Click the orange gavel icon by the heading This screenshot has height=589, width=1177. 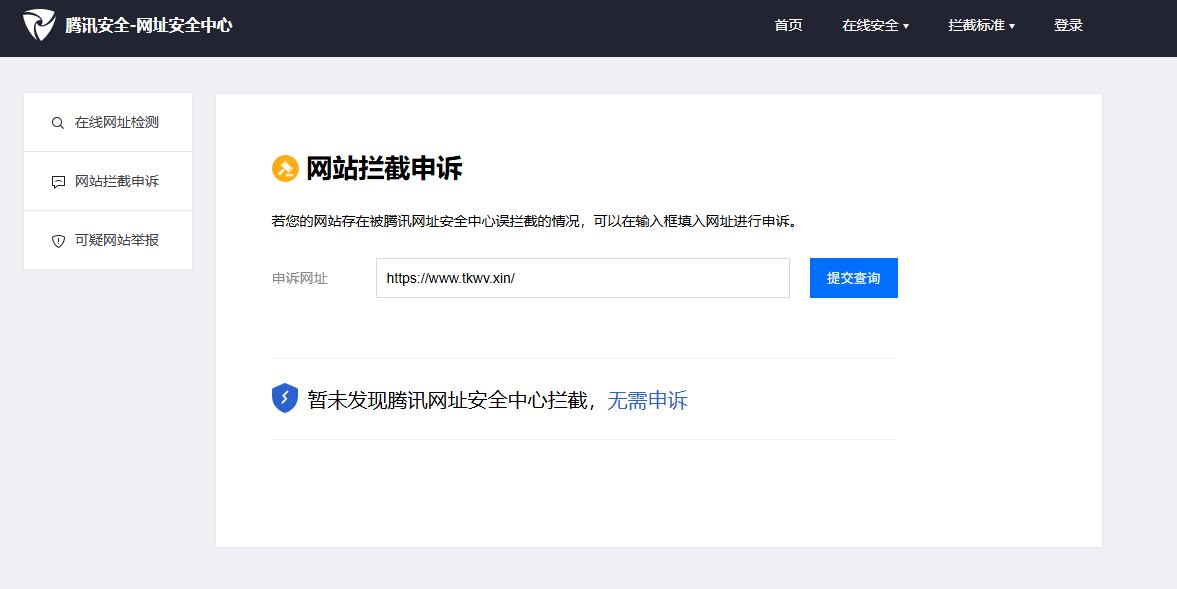285,168
